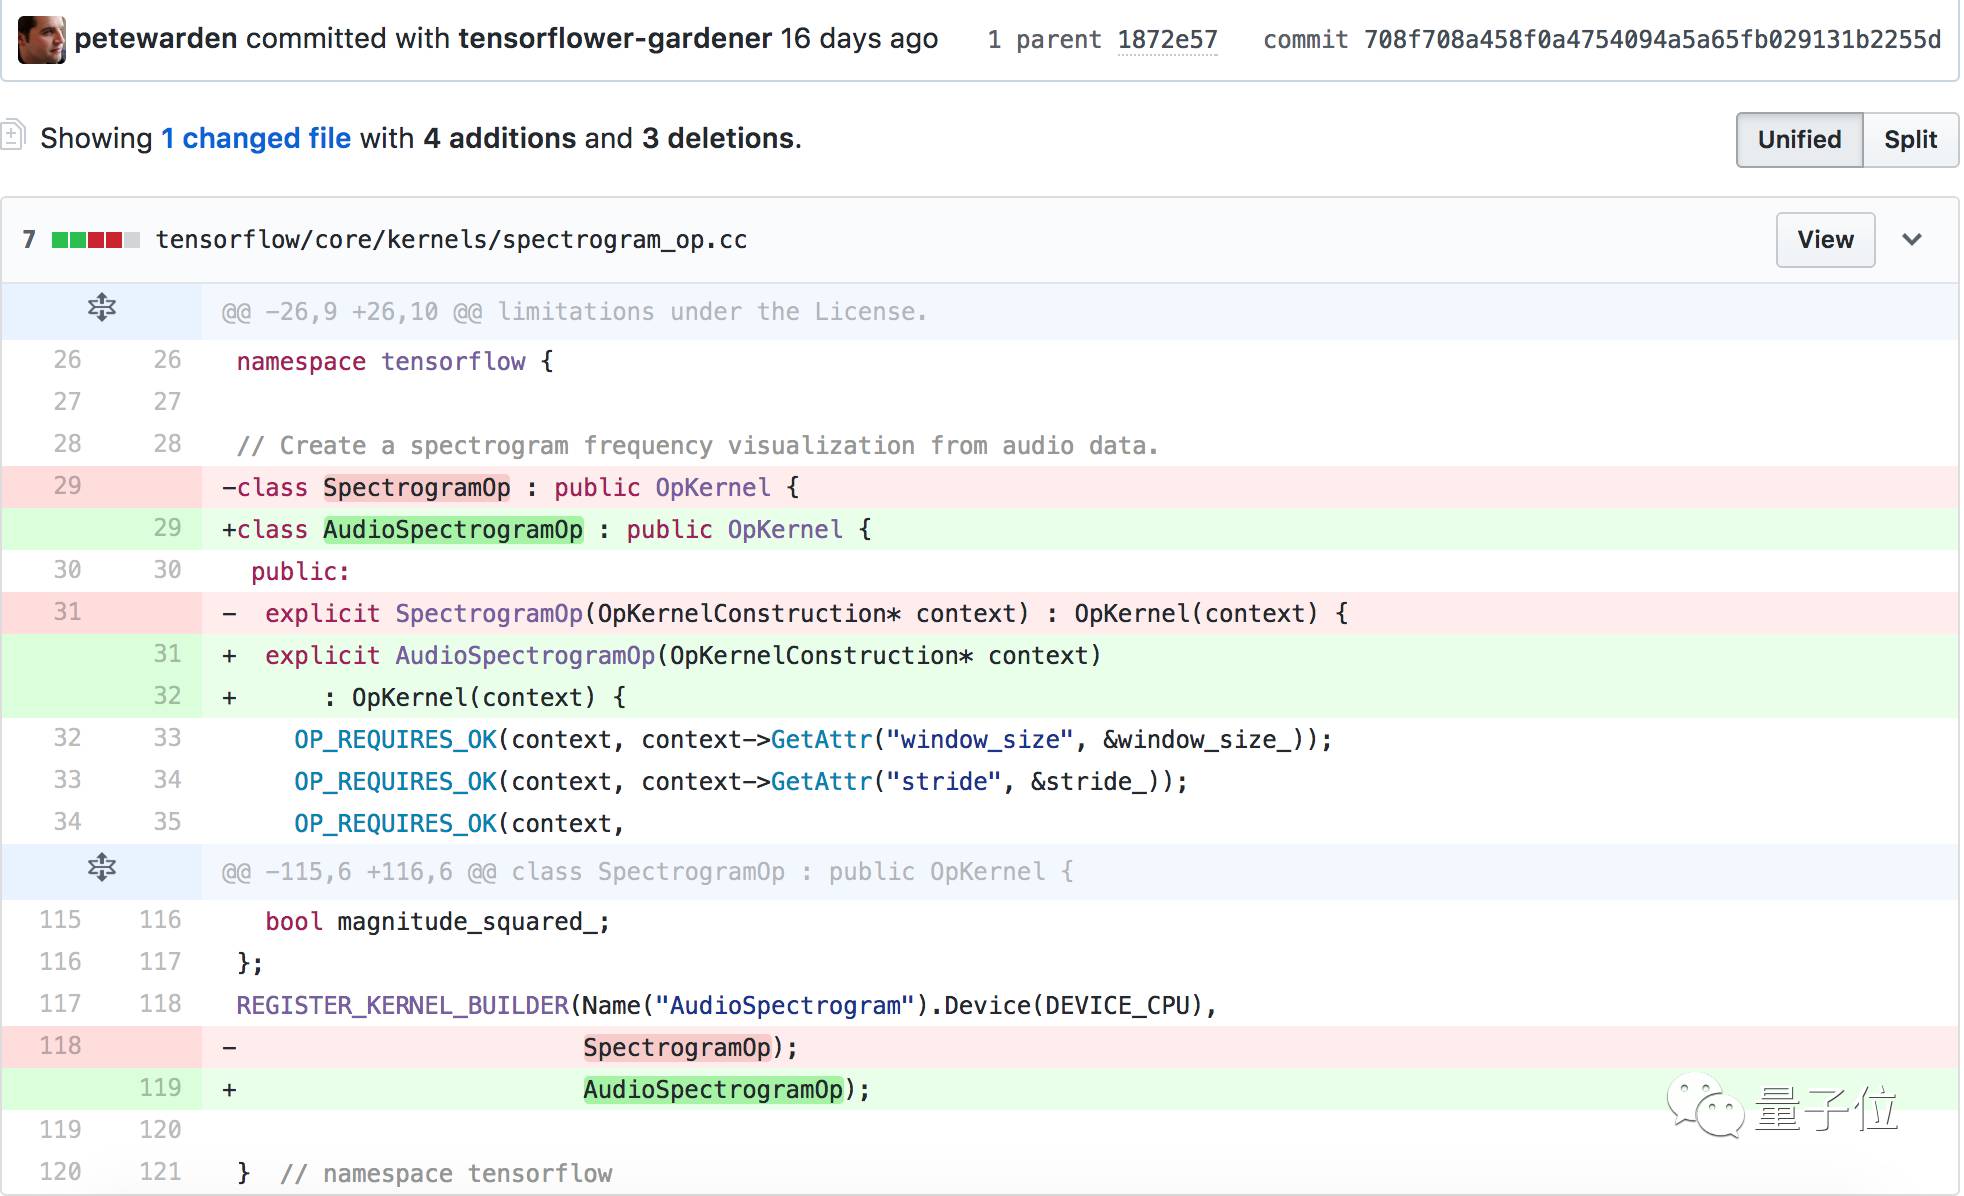The height and width of the screenshot is (1196, 1964).
Task: Collapse the spectrogram_op.cc file diff chevron
Action: pyautogui.click(x=1911, y=240)
